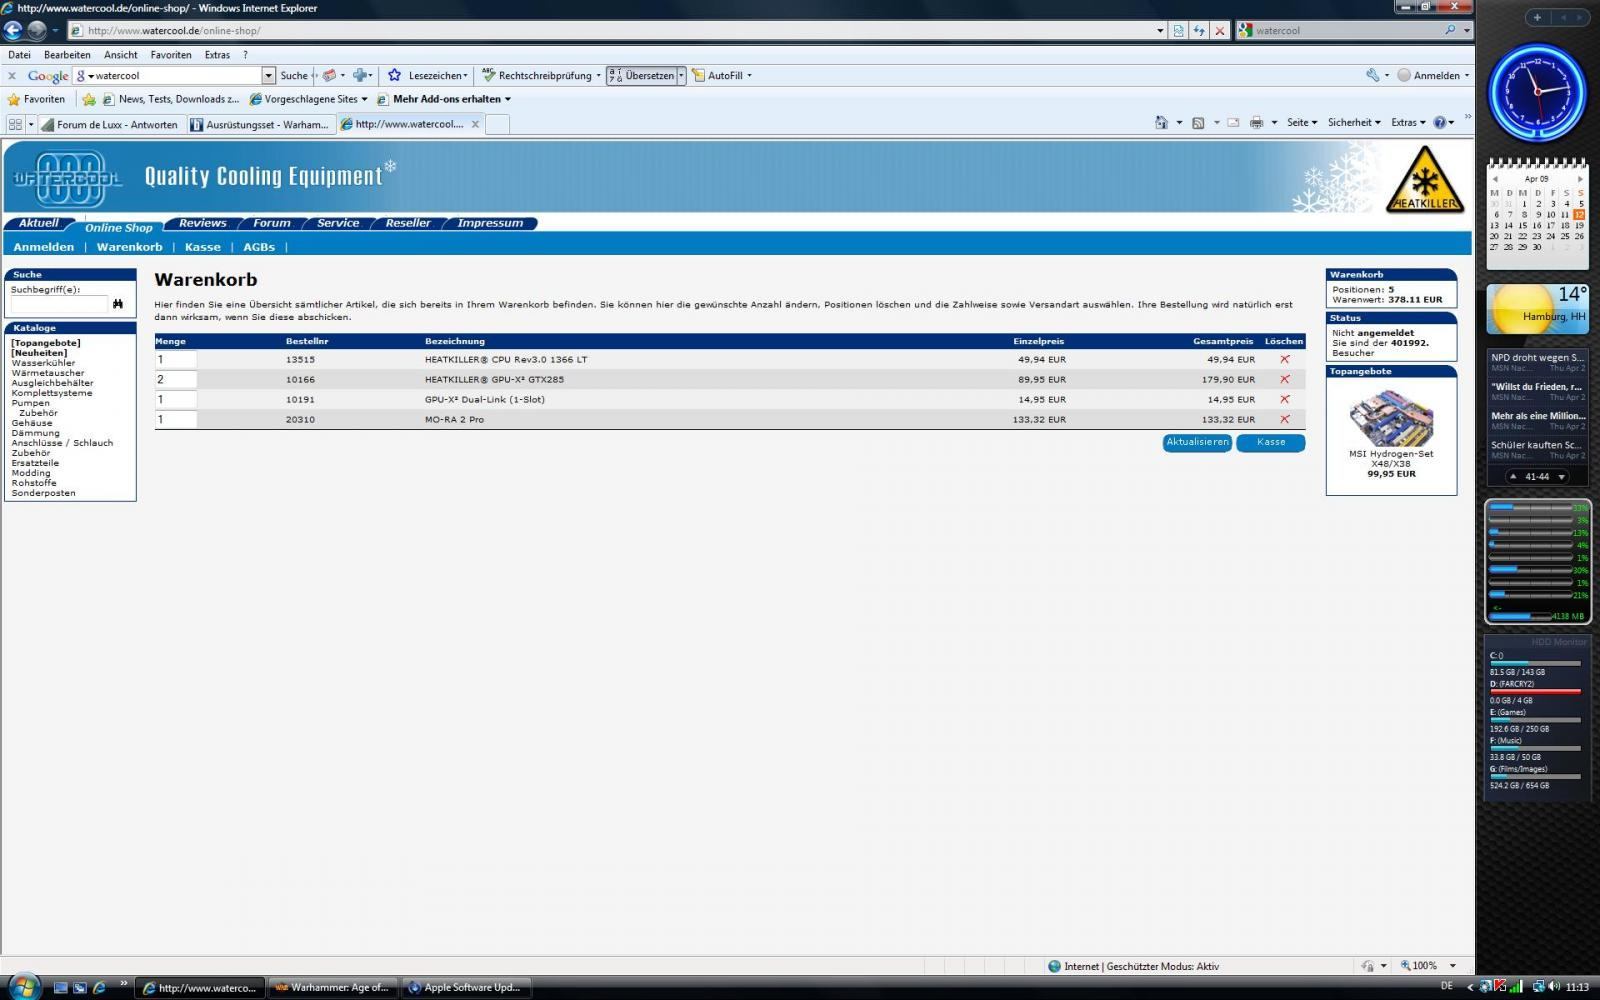This screenshot has height=1000, width=1600.
Task: Open the new blank tab button
Action: [497, 124]
